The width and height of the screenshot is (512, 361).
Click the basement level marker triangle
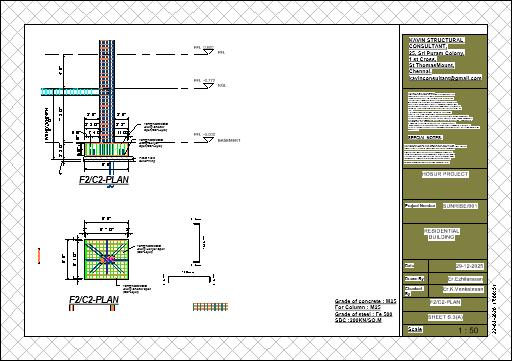209,140
